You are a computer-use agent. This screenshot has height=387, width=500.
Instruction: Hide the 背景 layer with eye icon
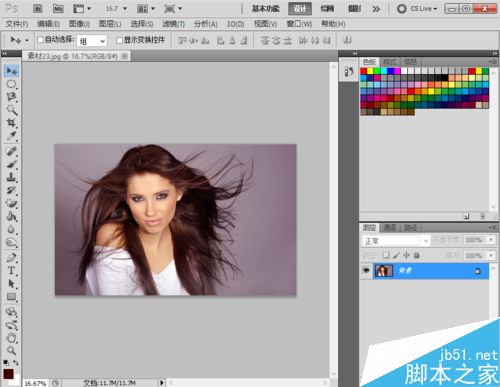[x=366, y=271]
